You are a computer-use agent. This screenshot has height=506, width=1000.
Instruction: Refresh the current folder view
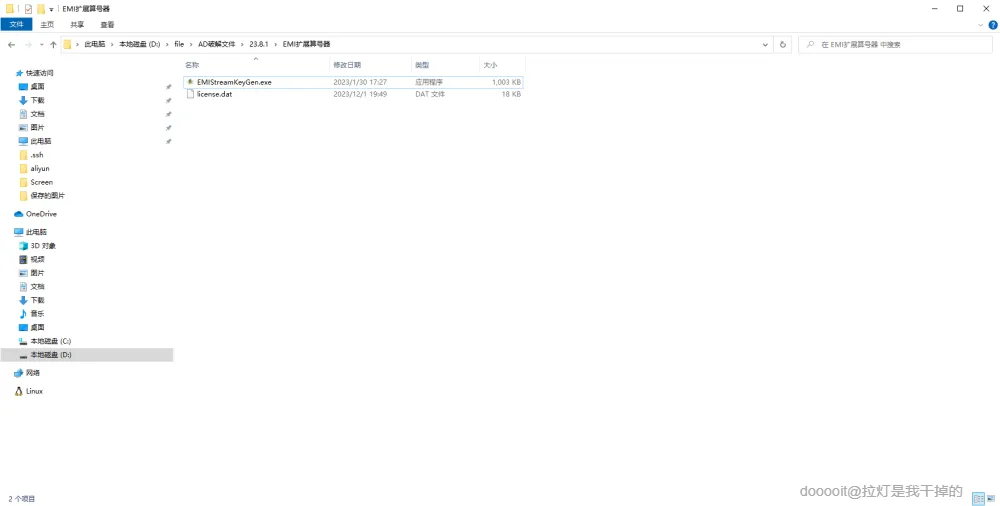coord(783,45)
